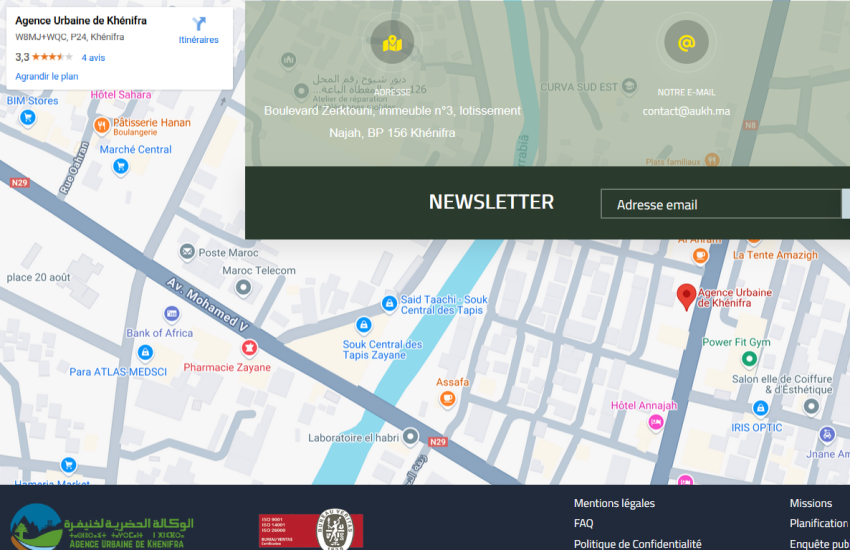Click the Poste Maroc map marker
This screenshot has width=850, height=550.
[187, 252]
